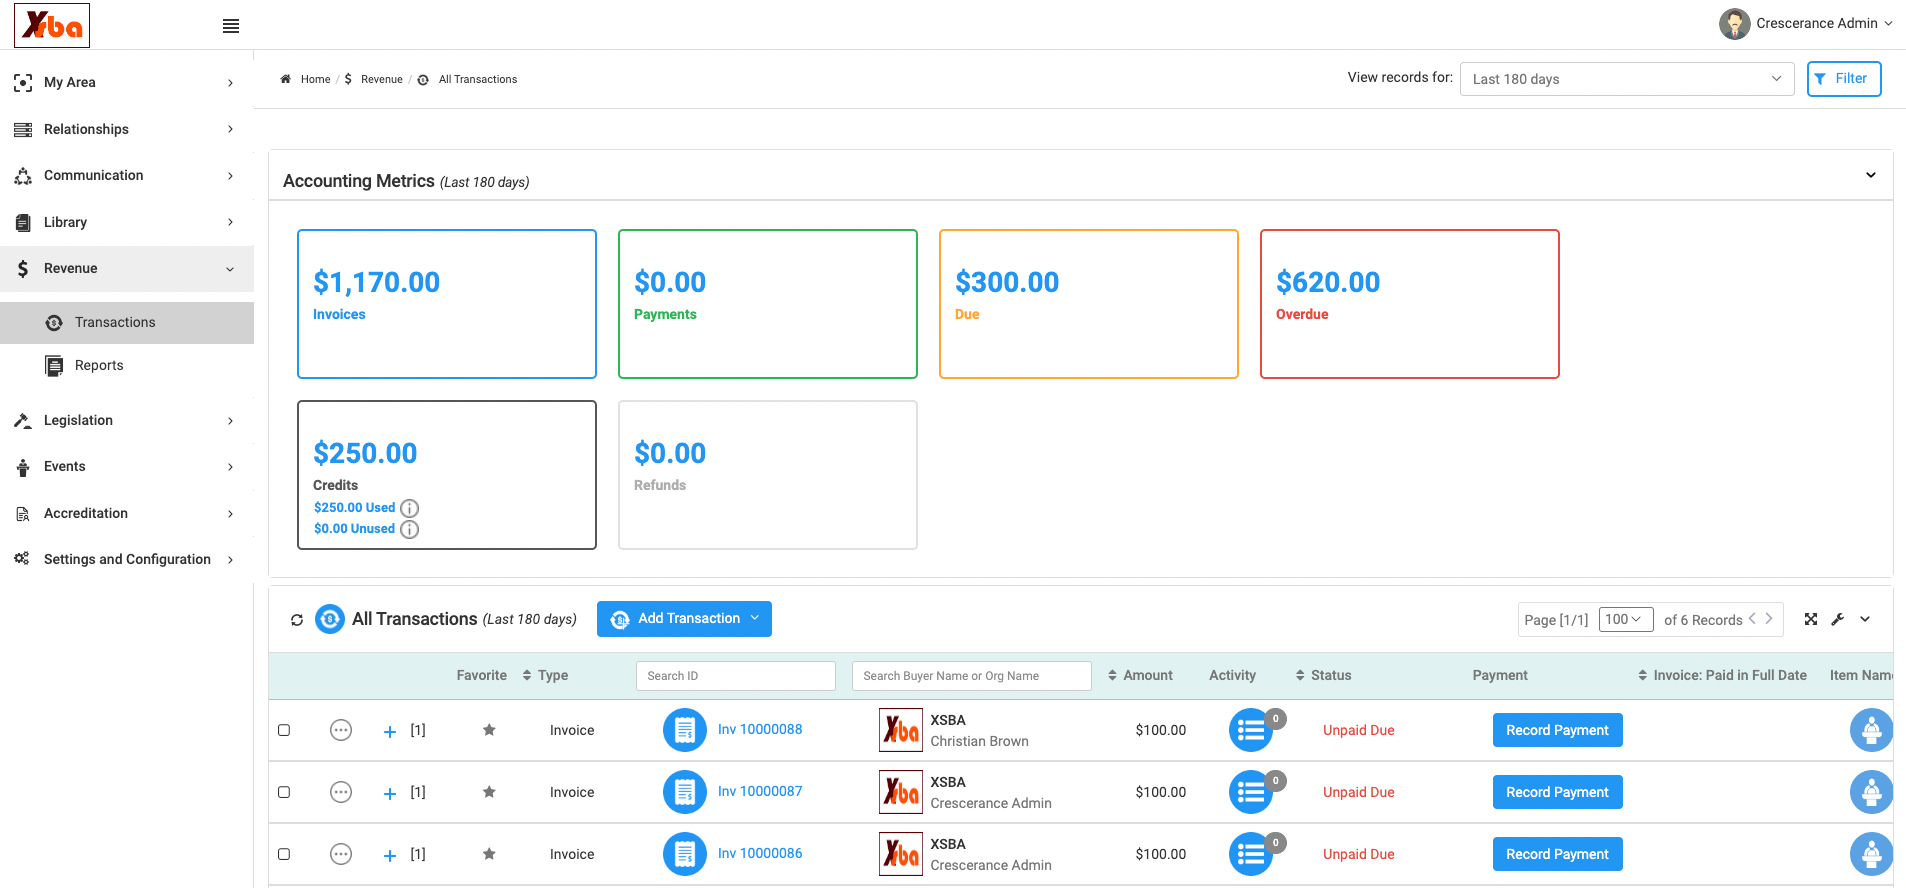
Task: Open Reports in the Revenue submenu
Action: coord(127,365)
